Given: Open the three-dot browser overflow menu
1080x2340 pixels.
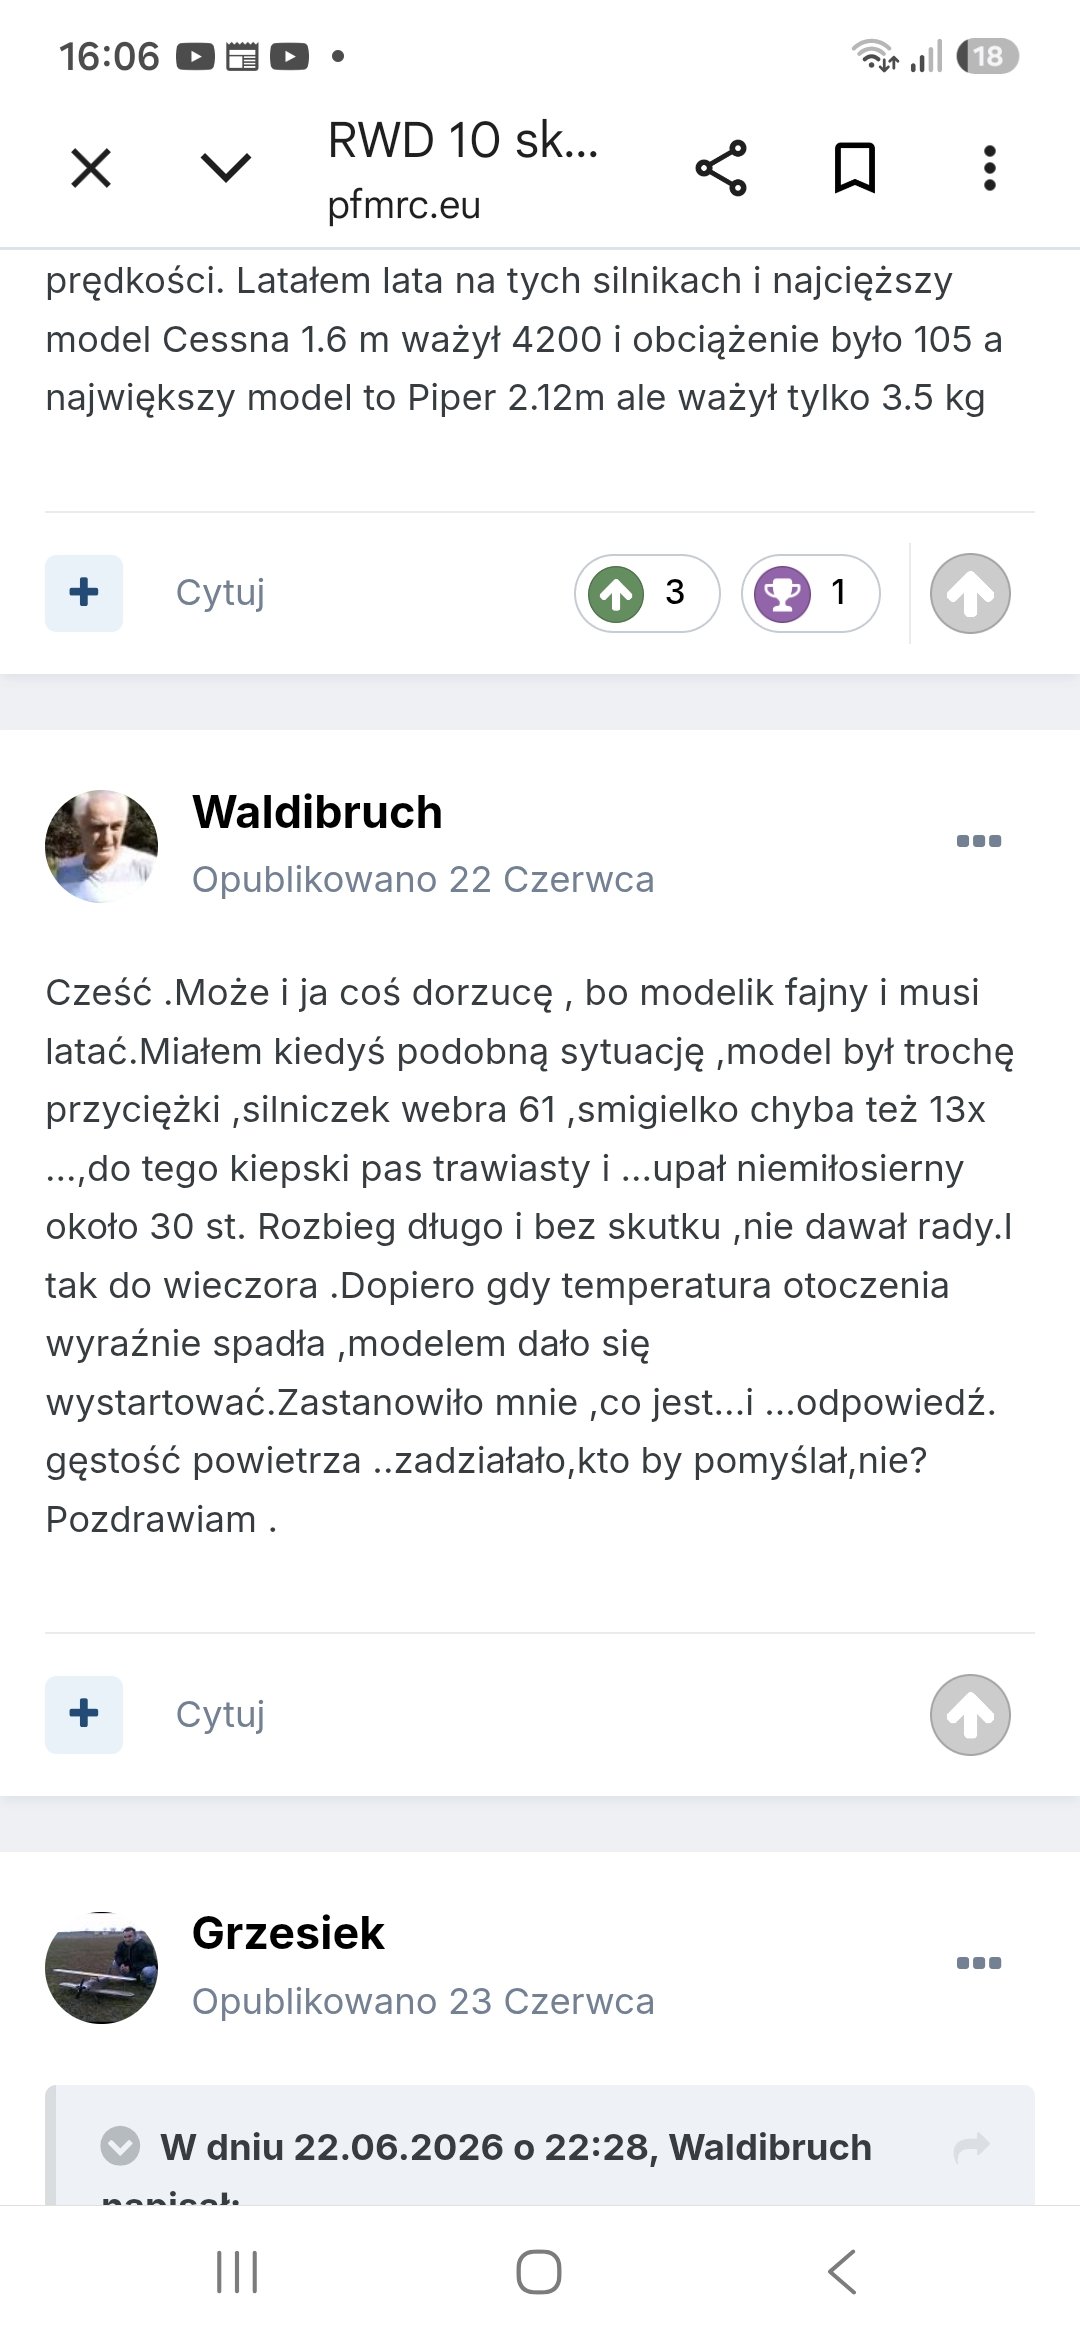Looking at the screenshot, I should (989, 168).
